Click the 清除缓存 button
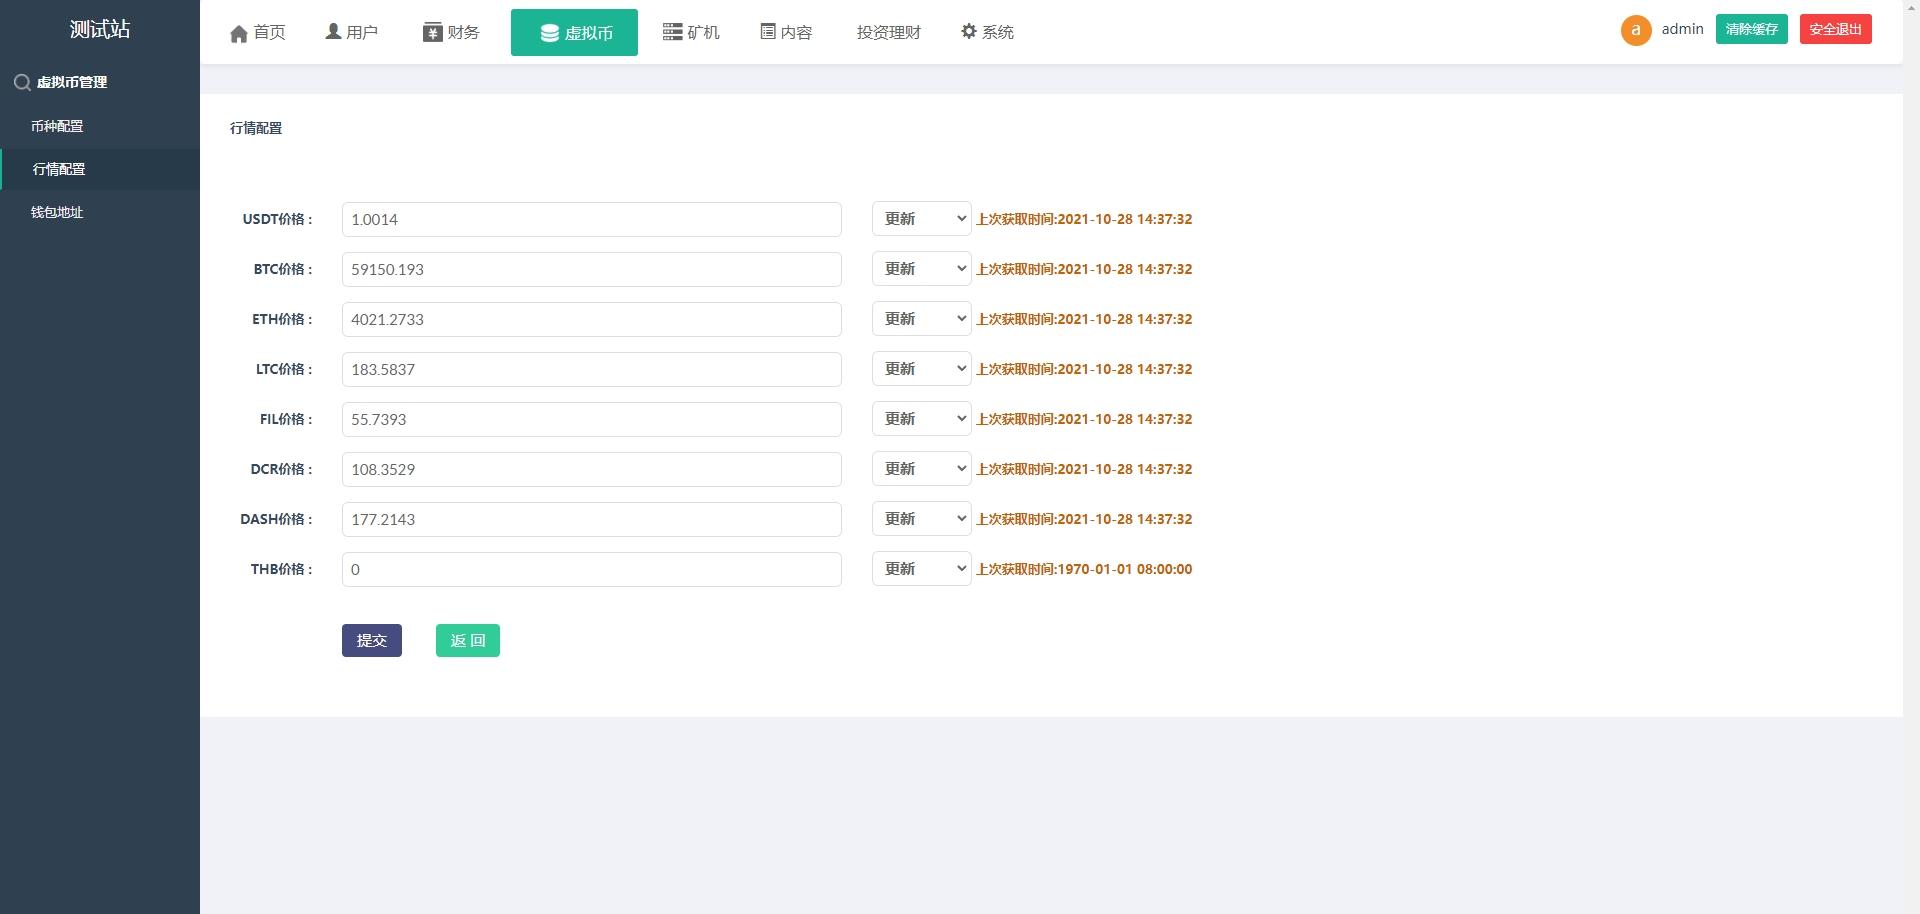1920x914 pixels. (1752, 29)
